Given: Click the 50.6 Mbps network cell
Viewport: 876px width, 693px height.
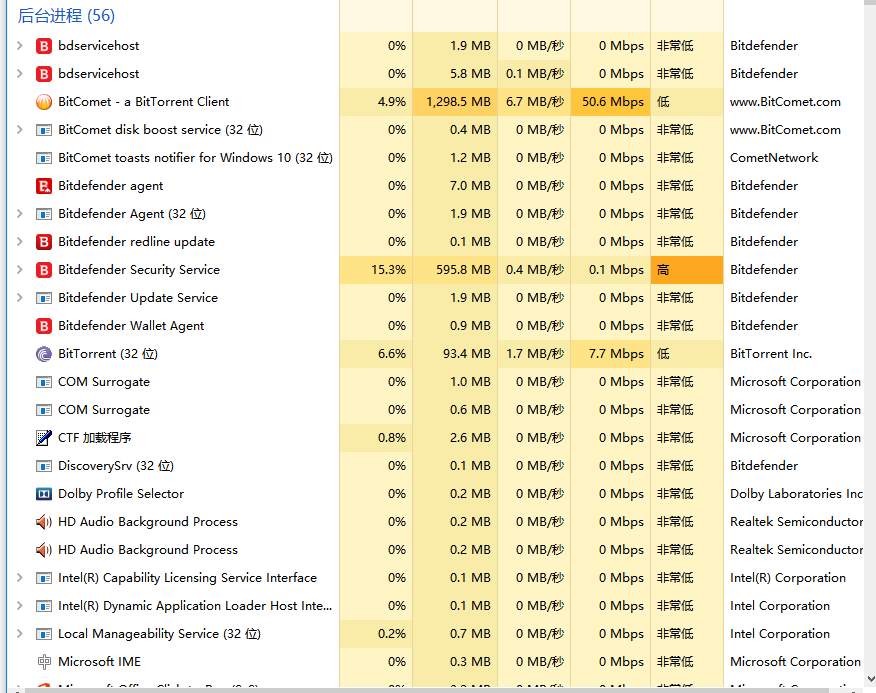Looking at the screenshot, I should (x=611, y=102).
